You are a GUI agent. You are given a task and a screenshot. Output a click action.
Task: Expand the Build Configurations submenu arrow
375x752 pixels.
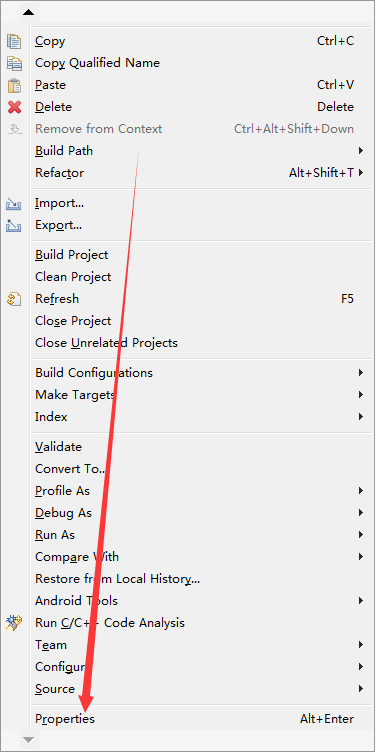(x=361, y=373)
